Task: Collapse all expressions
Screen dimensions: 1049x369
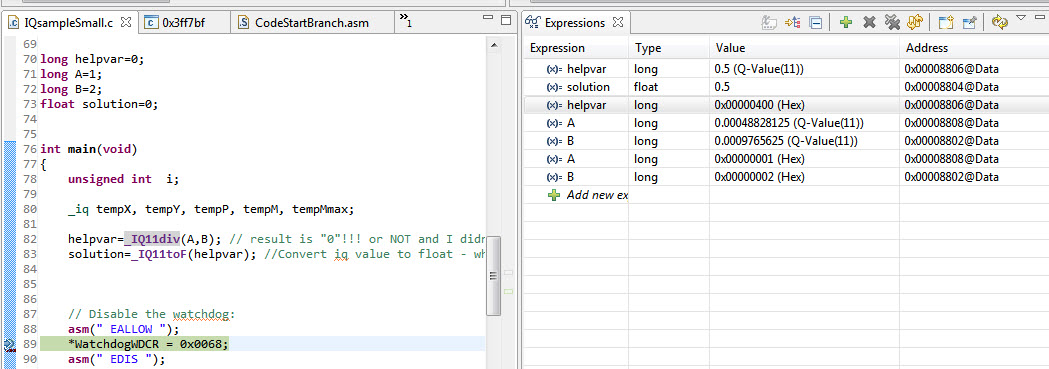Action: coord(816,23)
